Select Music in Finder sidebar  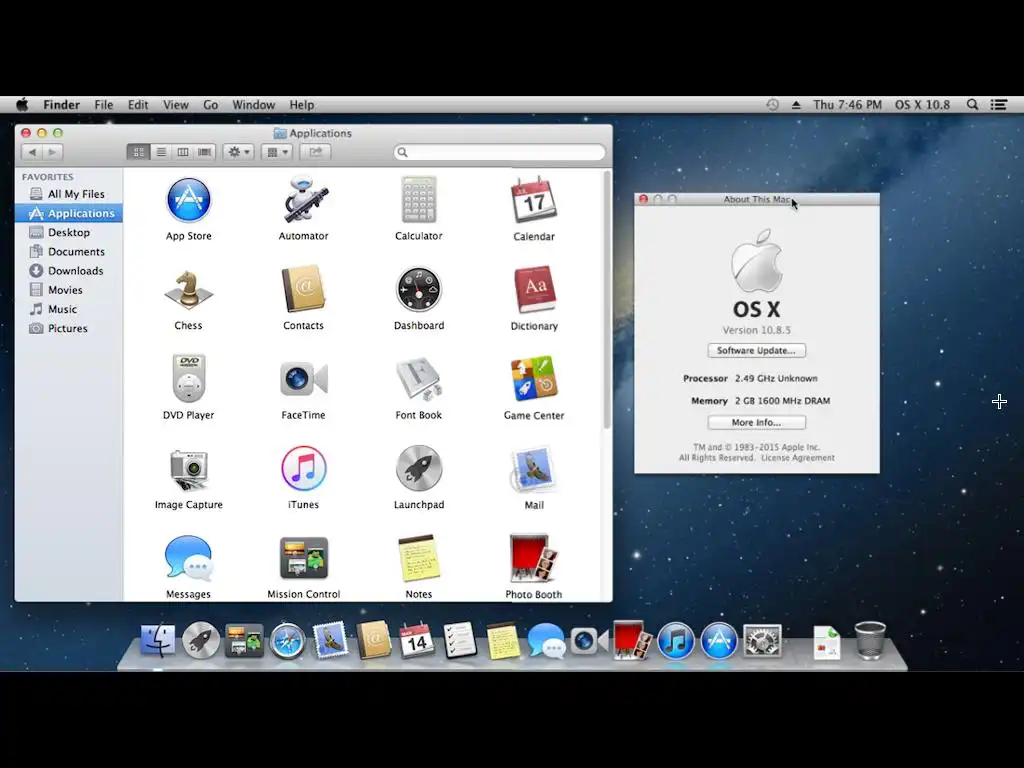click(68, 309)
